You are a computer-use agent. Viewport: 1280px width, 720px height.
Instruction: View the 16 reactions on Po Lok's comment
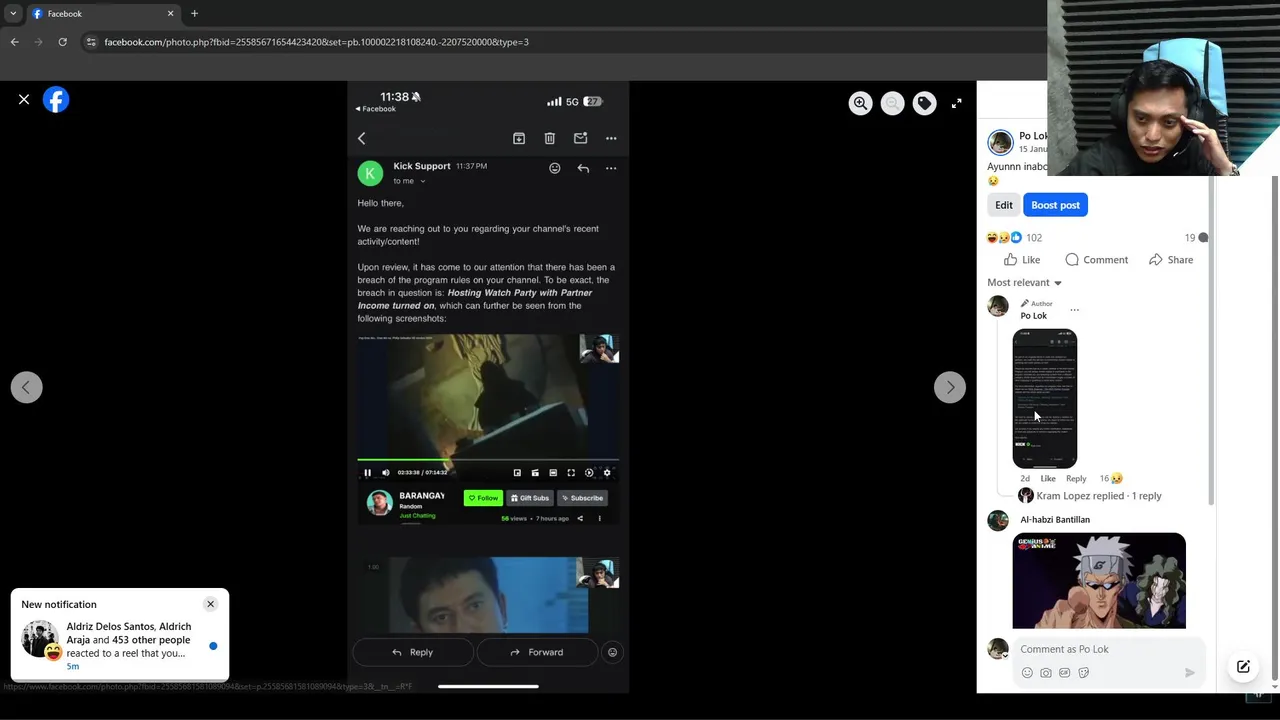coord(1111,479)
